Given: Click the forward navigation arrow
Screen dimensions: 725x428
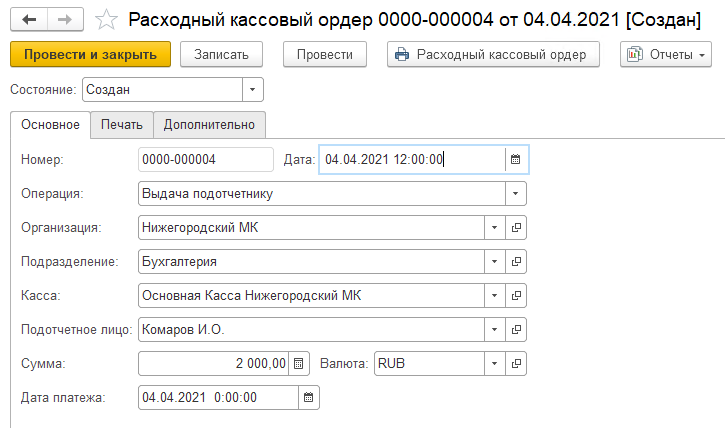Looking at the screenshot, I should pos(64,19).
